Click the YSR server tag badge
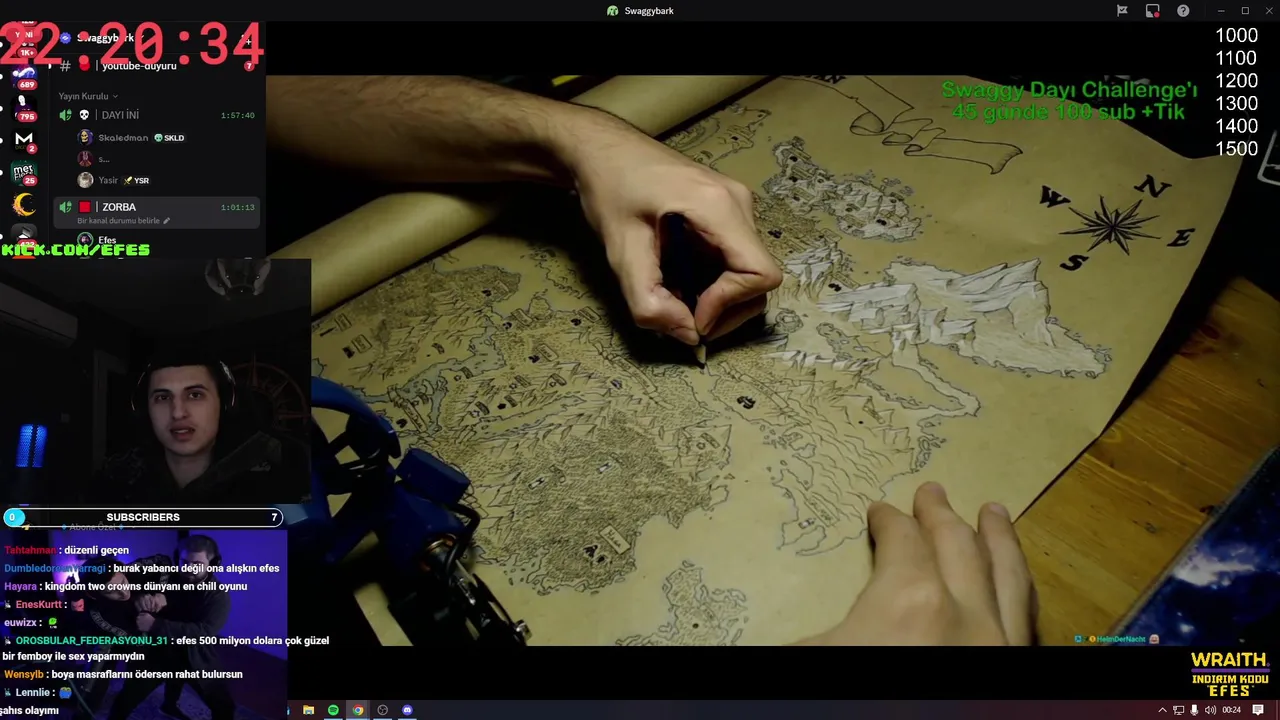This screenshot has height=720, width=1280. (x=136, y=181)
